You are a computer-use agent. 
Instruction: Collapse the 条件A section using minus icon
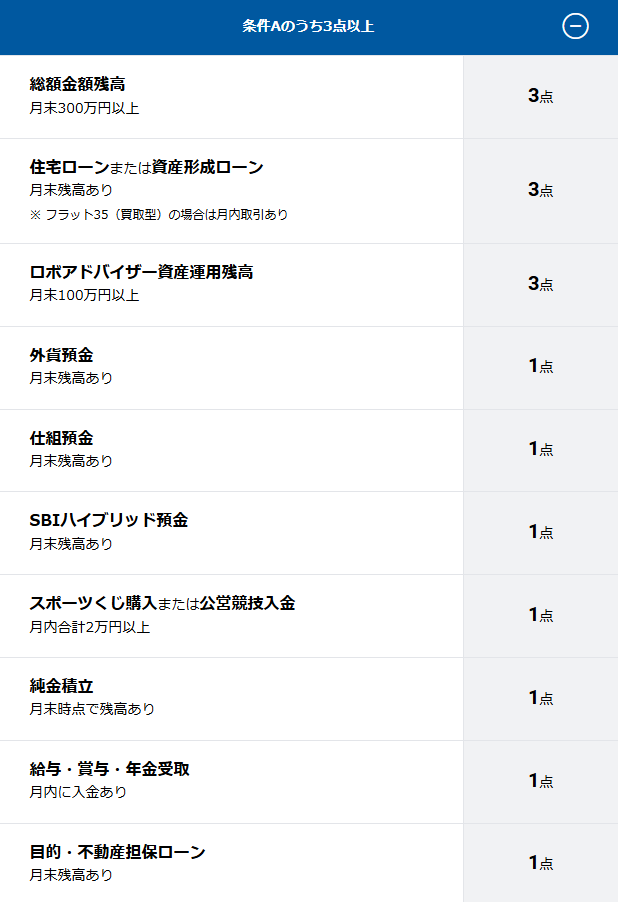pyautogui.click(x=575, y=27)
